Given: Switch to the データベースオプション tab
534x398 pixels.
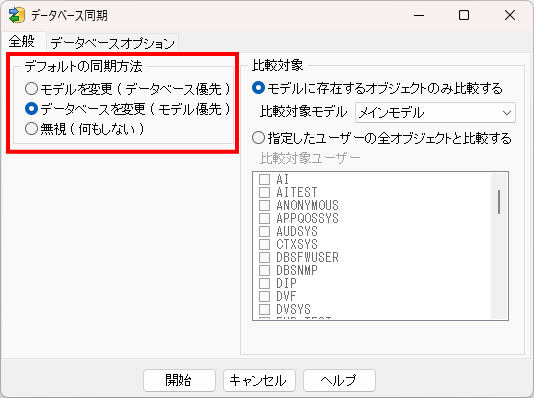Looking at the screenshot, I should (112, 43).
